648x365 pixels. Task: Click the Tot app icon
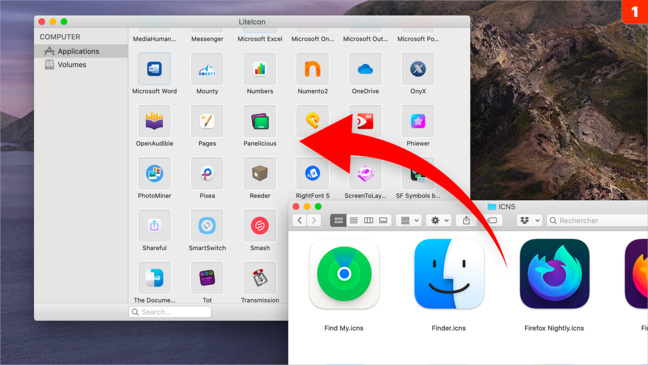click(207, 278)
